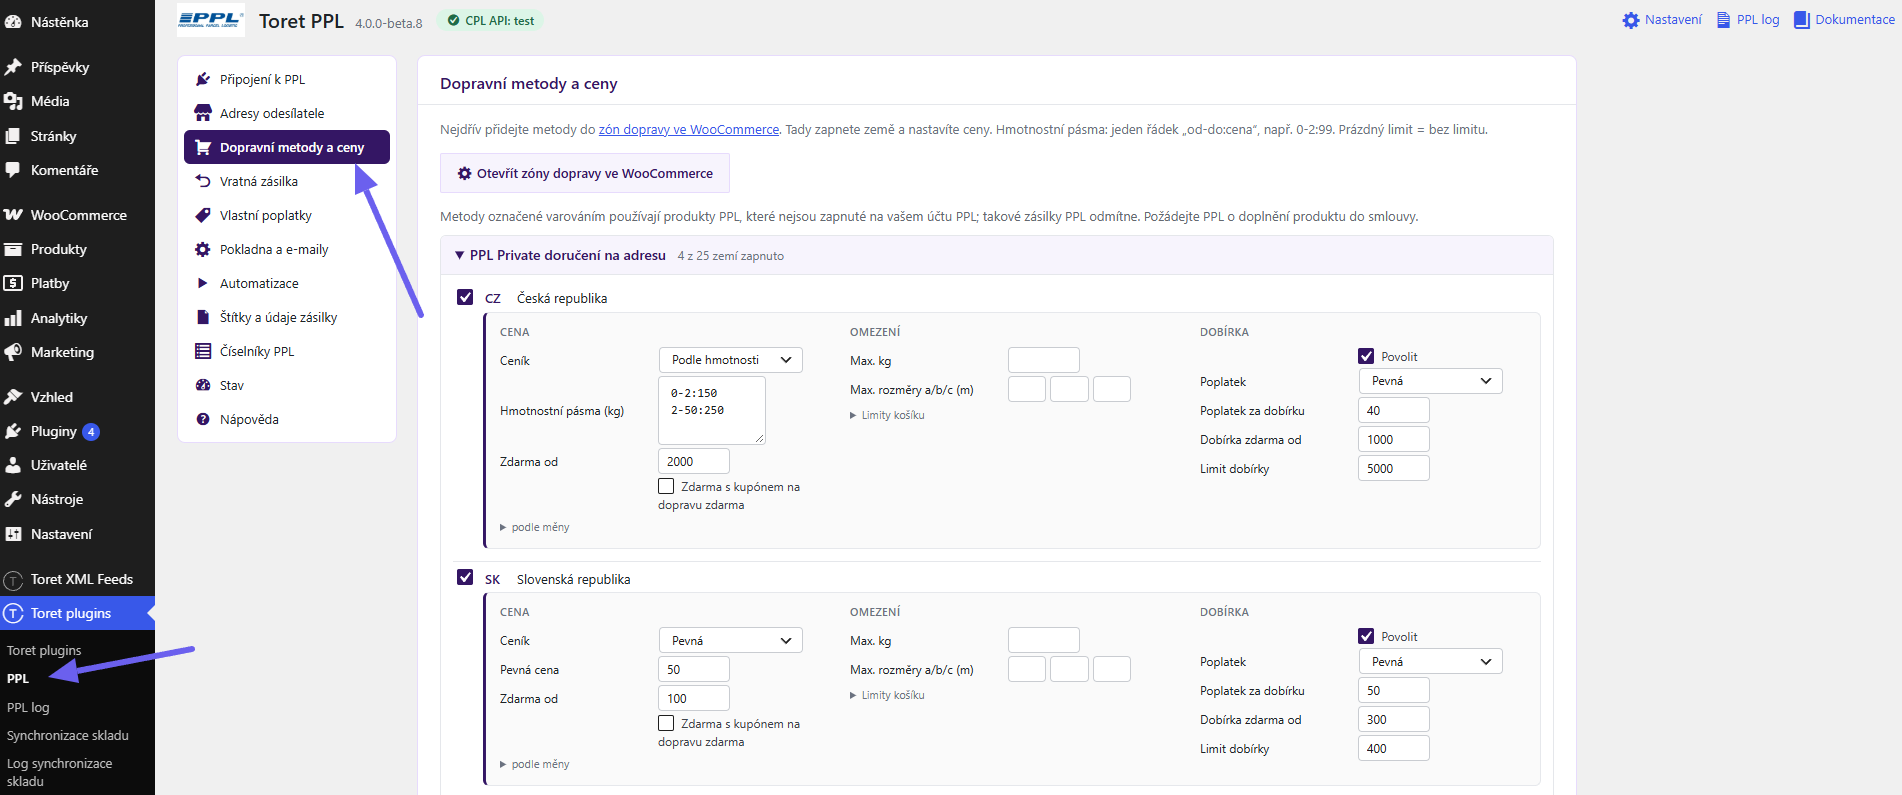Click the PPL logo in header
Image resolution: width=1902 pixels, height=795 pixels.
pos(211,20)
